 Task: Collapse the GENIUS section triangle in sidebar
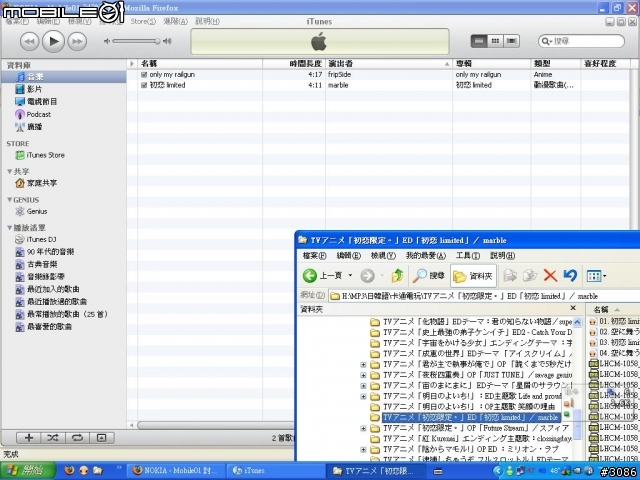tap(10, 199)
